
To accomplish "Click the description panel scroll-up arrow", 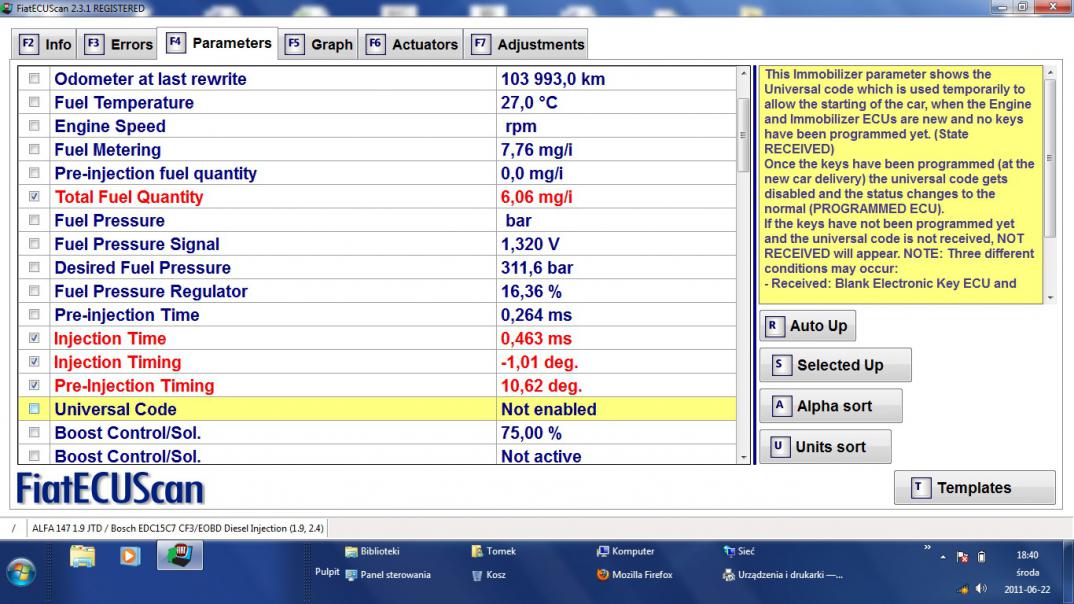I will point(1050,73).
